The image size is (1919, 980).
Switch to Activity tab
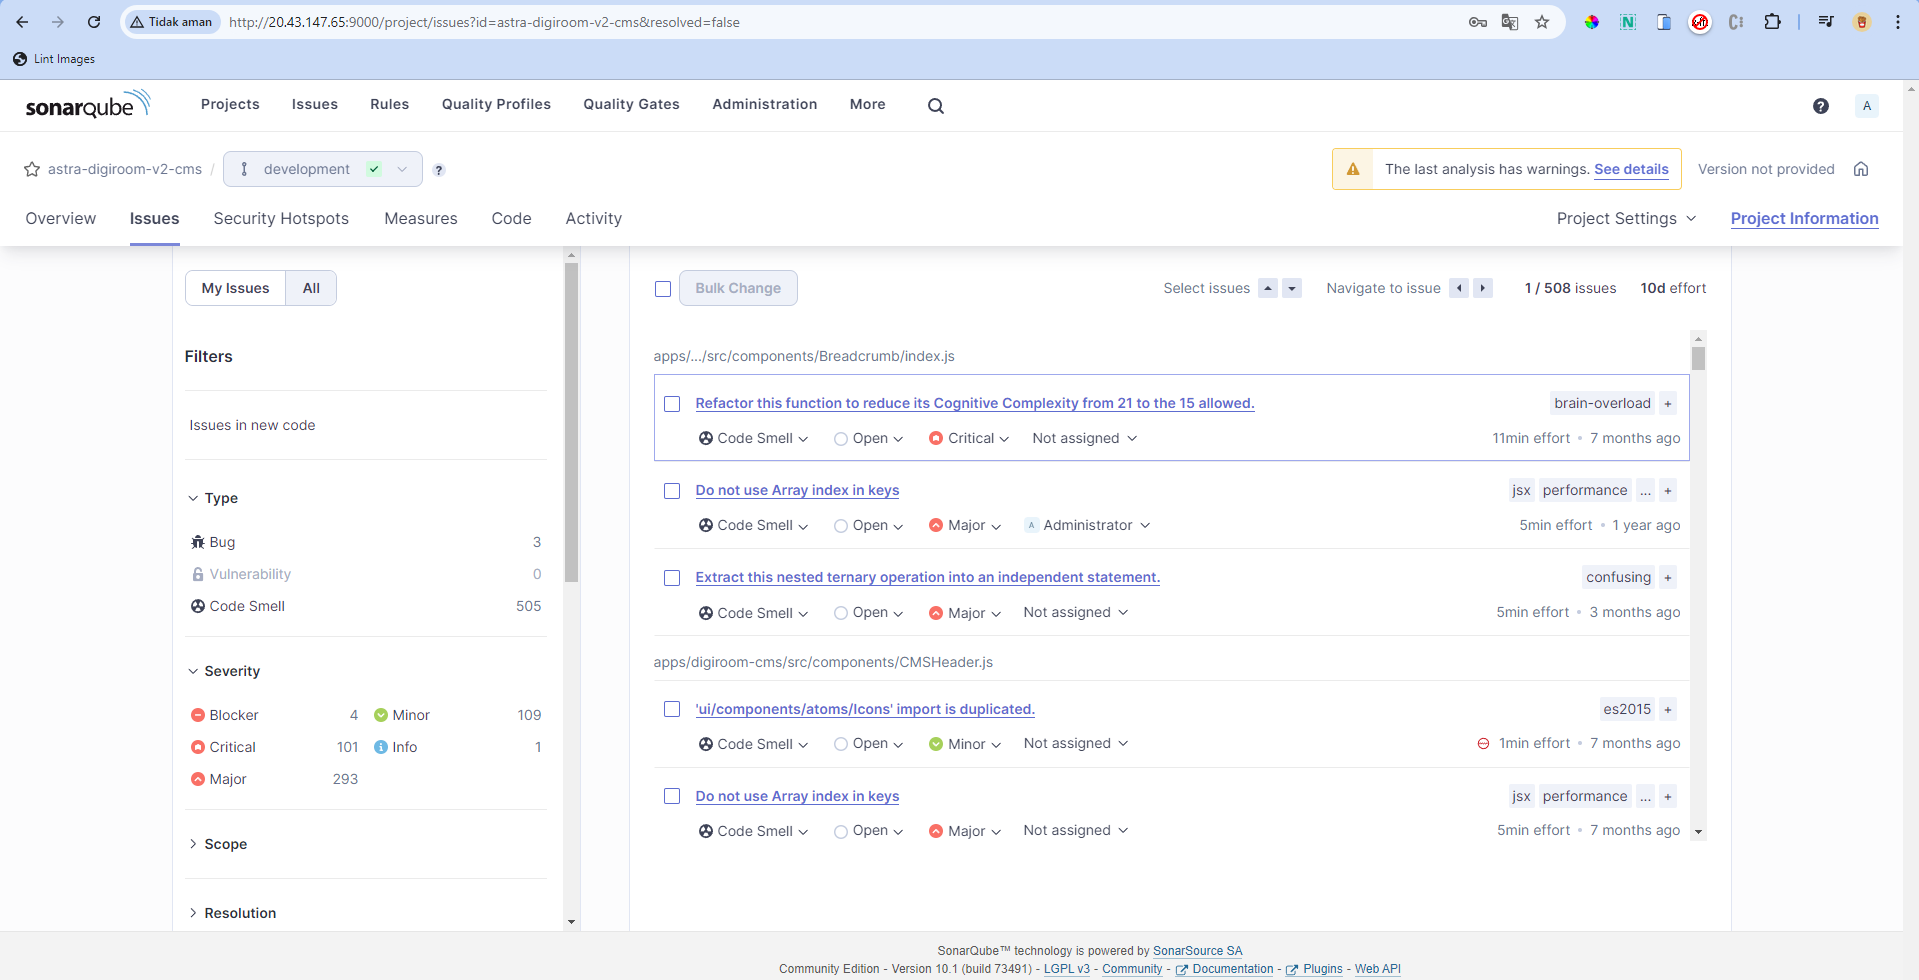pos(594,218)
